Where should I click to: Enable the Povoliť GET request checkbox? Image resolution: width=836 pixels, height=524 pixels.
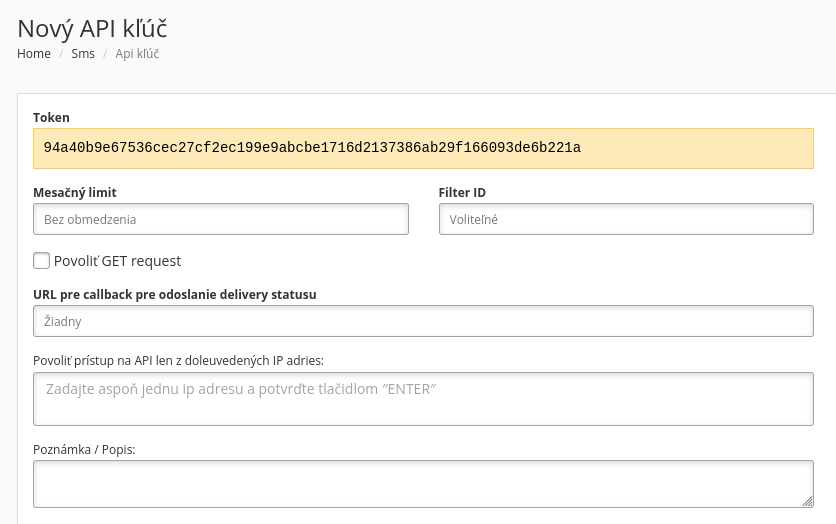[41, 261]
